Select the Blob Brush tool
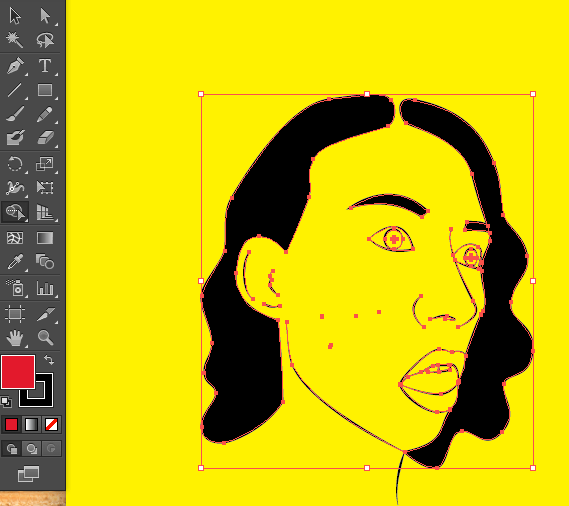569x506 pixels. pos(15,138)
